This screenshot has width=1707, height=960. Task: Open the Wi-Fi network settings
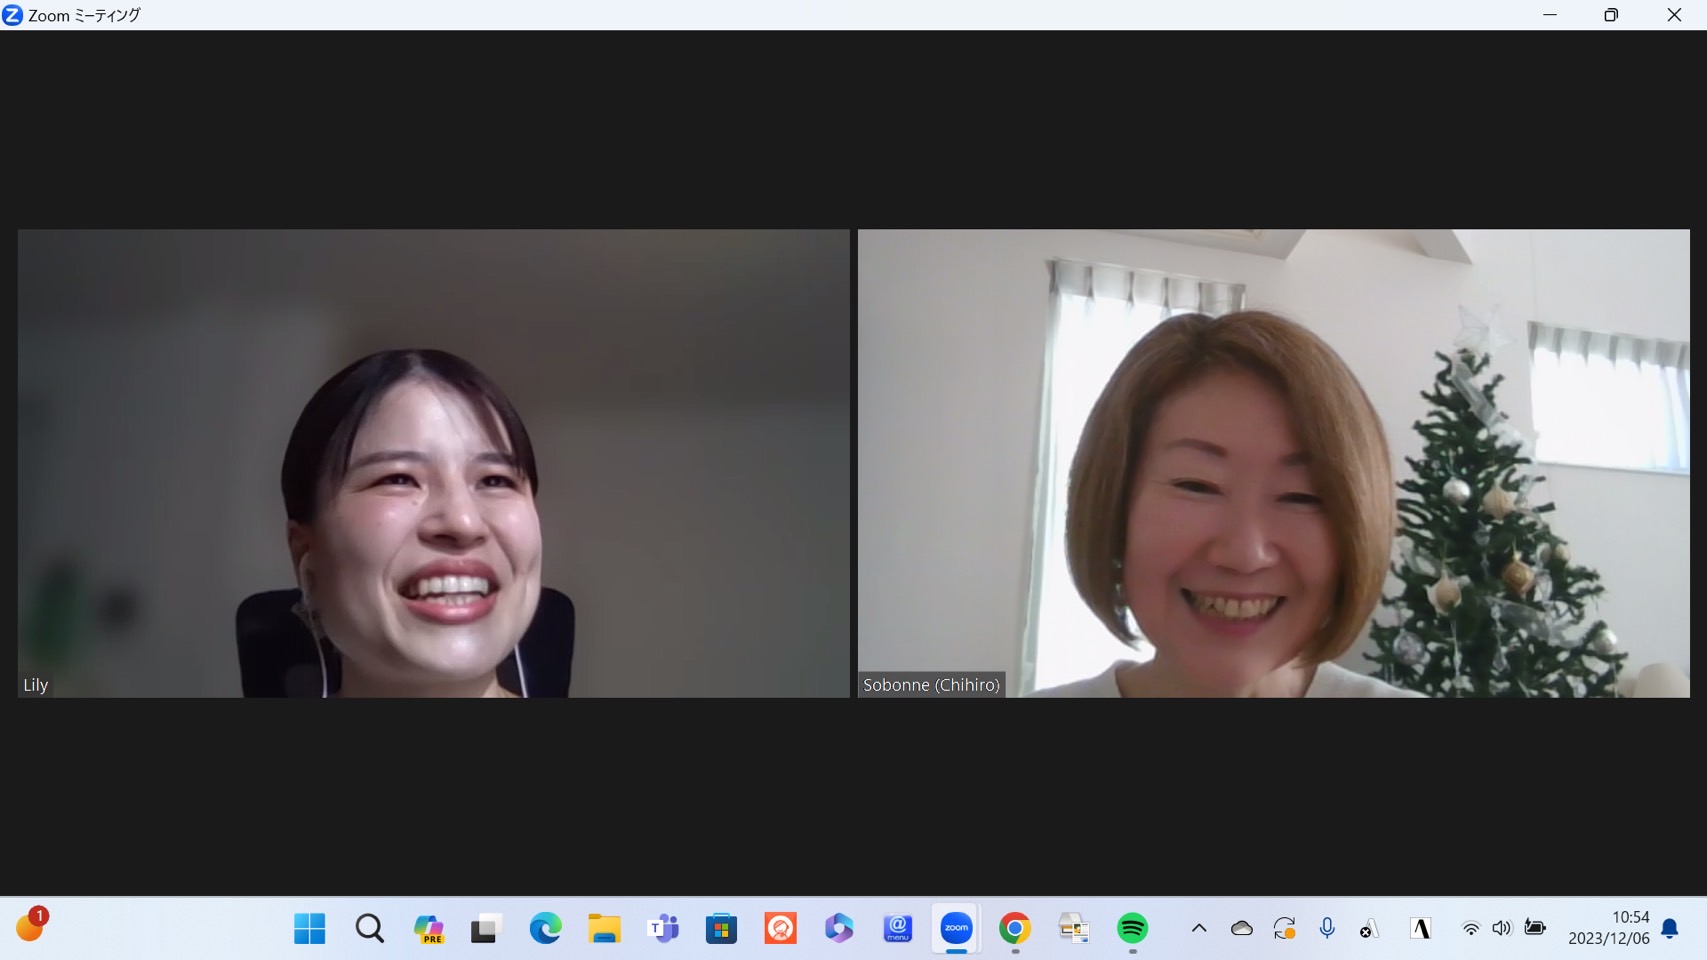click(1470, 929)
